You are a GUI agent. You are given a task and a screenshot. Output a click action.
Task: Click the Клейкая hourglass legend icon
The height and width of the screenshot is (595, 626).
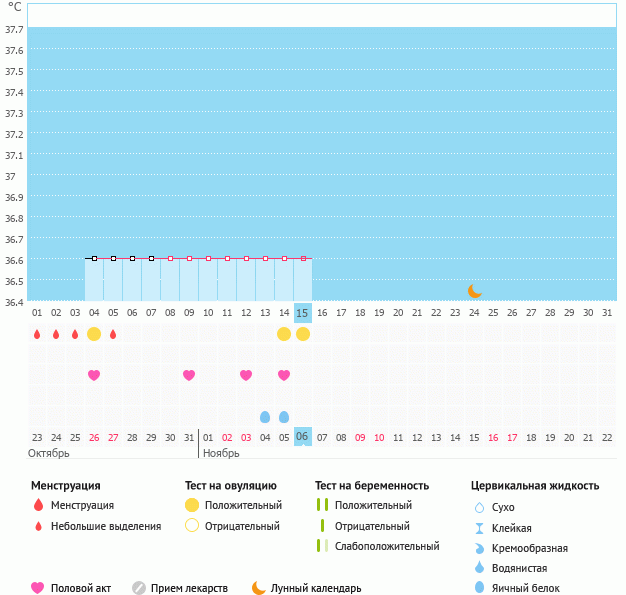pos(479,528)
